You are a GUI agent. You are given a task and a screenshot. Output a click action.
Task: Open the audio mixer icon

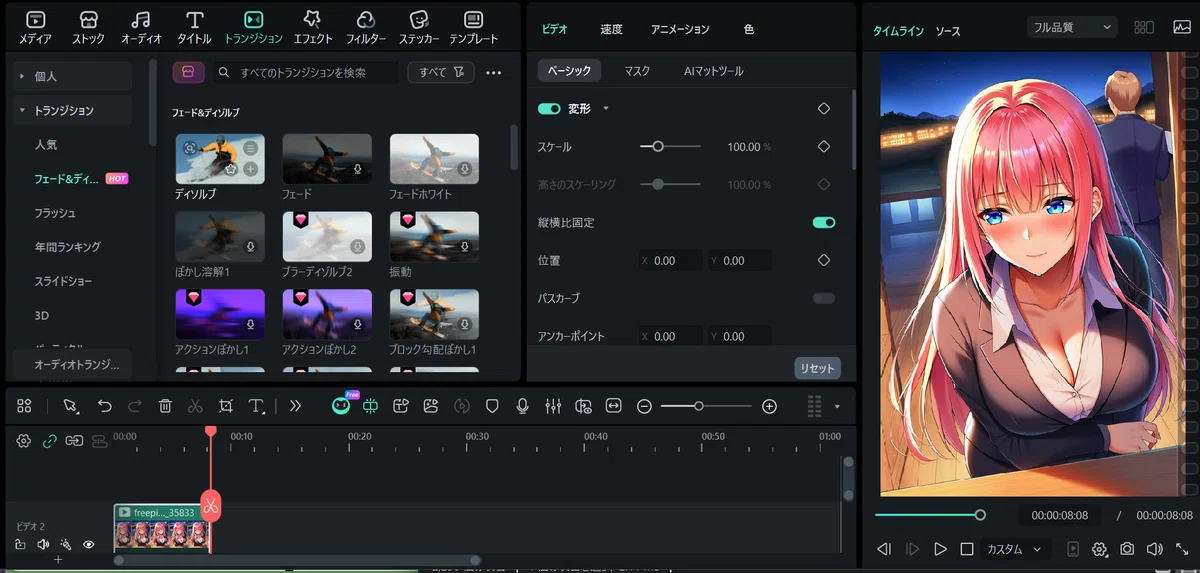click(x=553, y=406)
